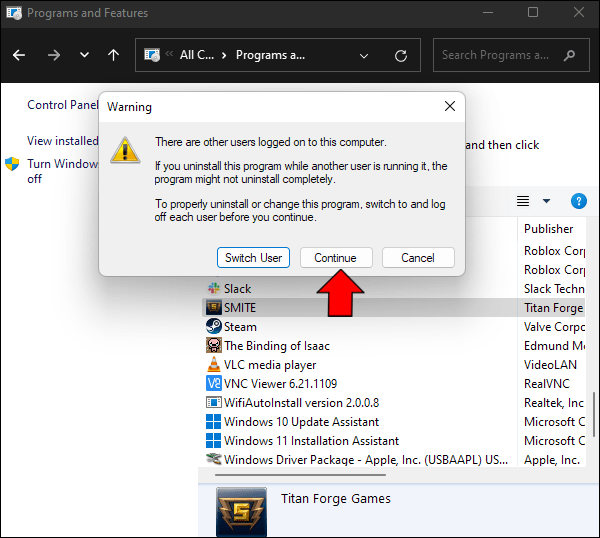The image size is (600, 538).
Task: Close the Warning dialog with X
Action: click(x=450, y=106)
